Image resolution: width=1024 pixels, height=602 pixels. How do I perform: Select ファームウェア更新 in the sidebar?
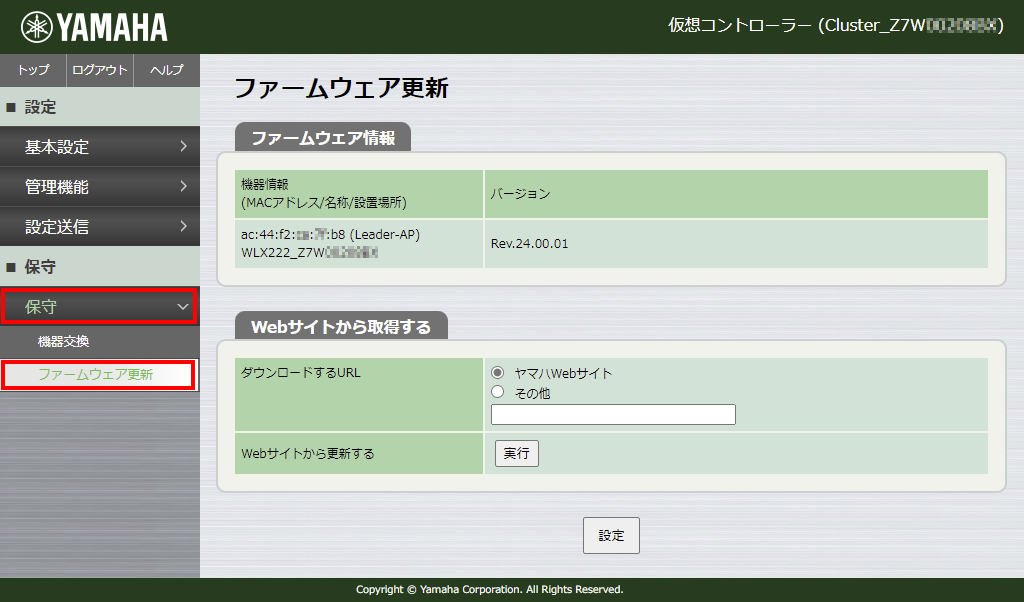(x=100, y=375)
